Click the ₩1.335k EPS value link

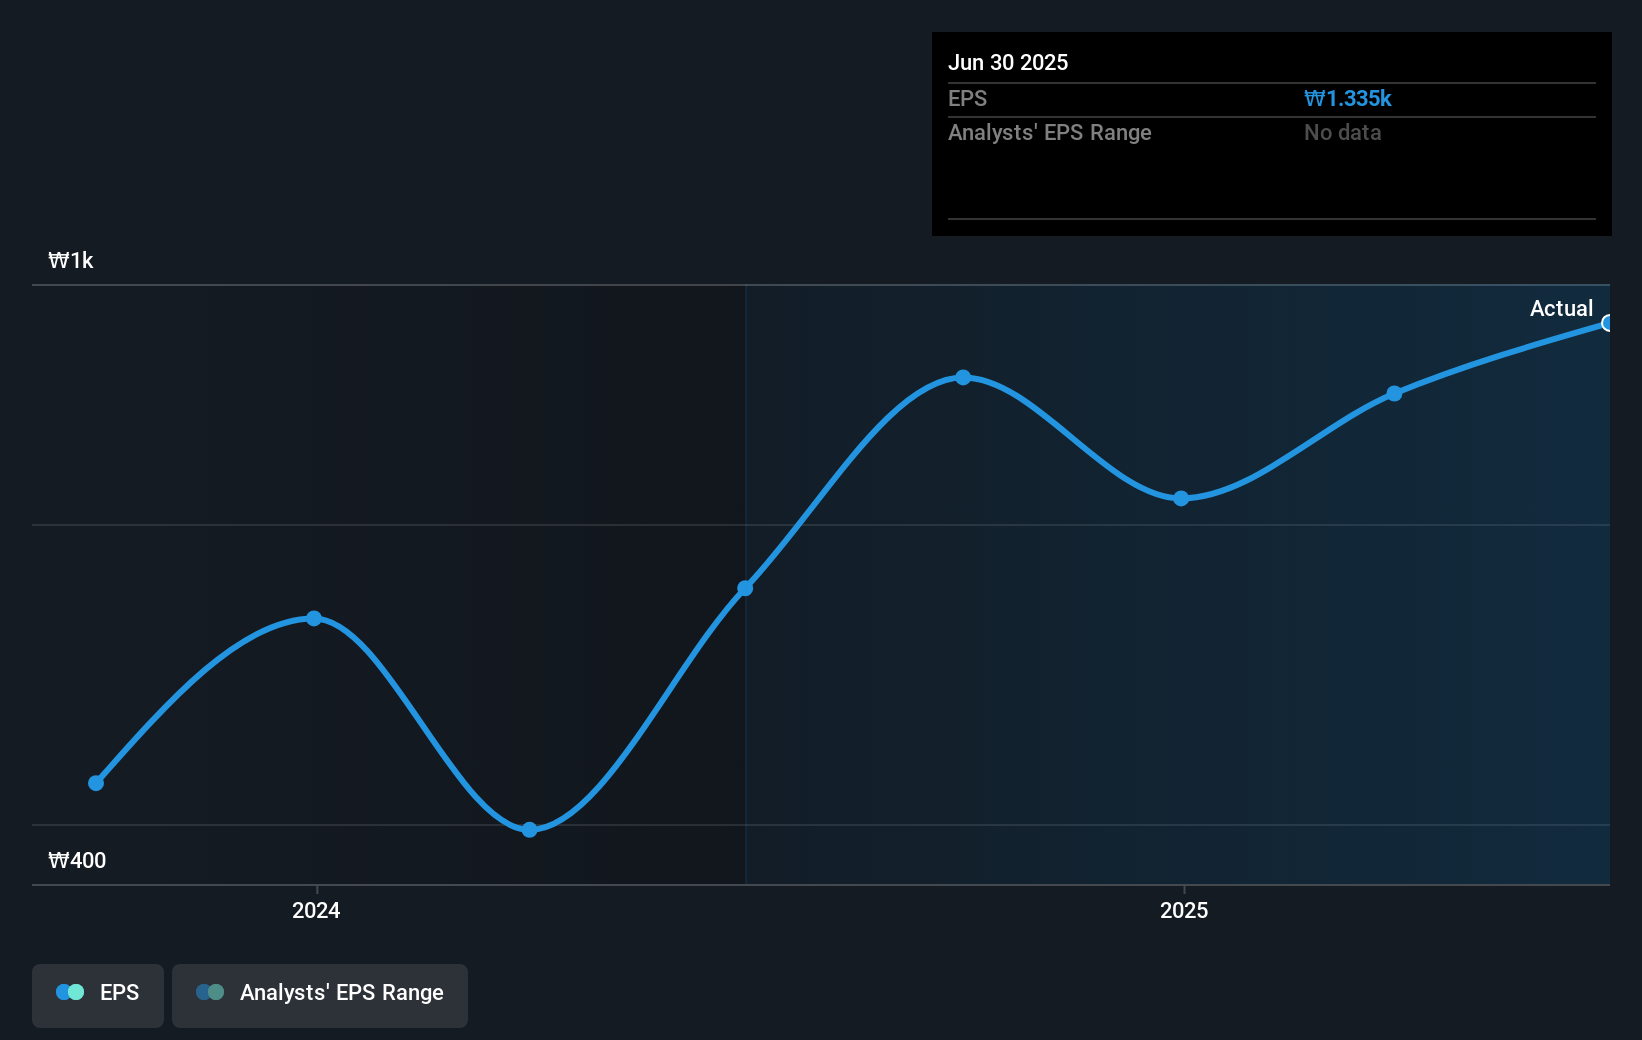[1348, 98]
